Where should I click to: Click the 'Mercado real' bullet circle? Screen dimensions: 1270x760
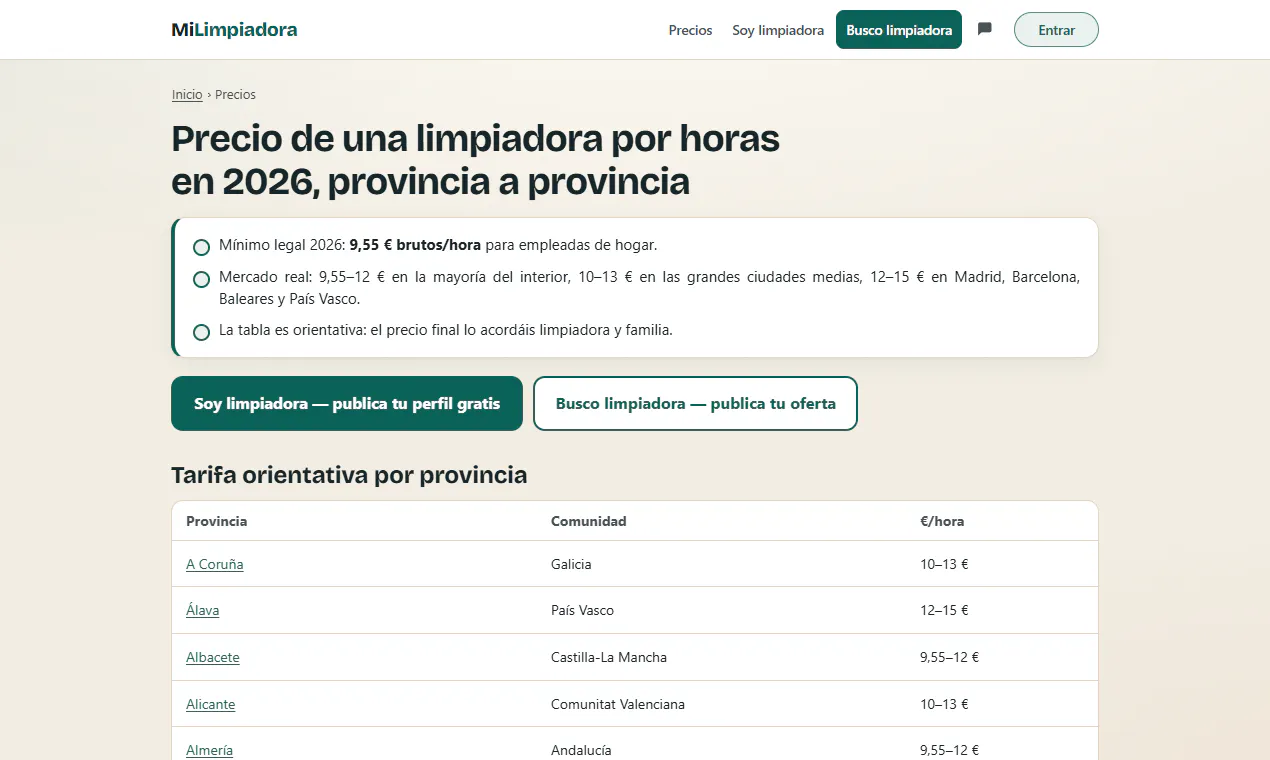coord(201,279)
